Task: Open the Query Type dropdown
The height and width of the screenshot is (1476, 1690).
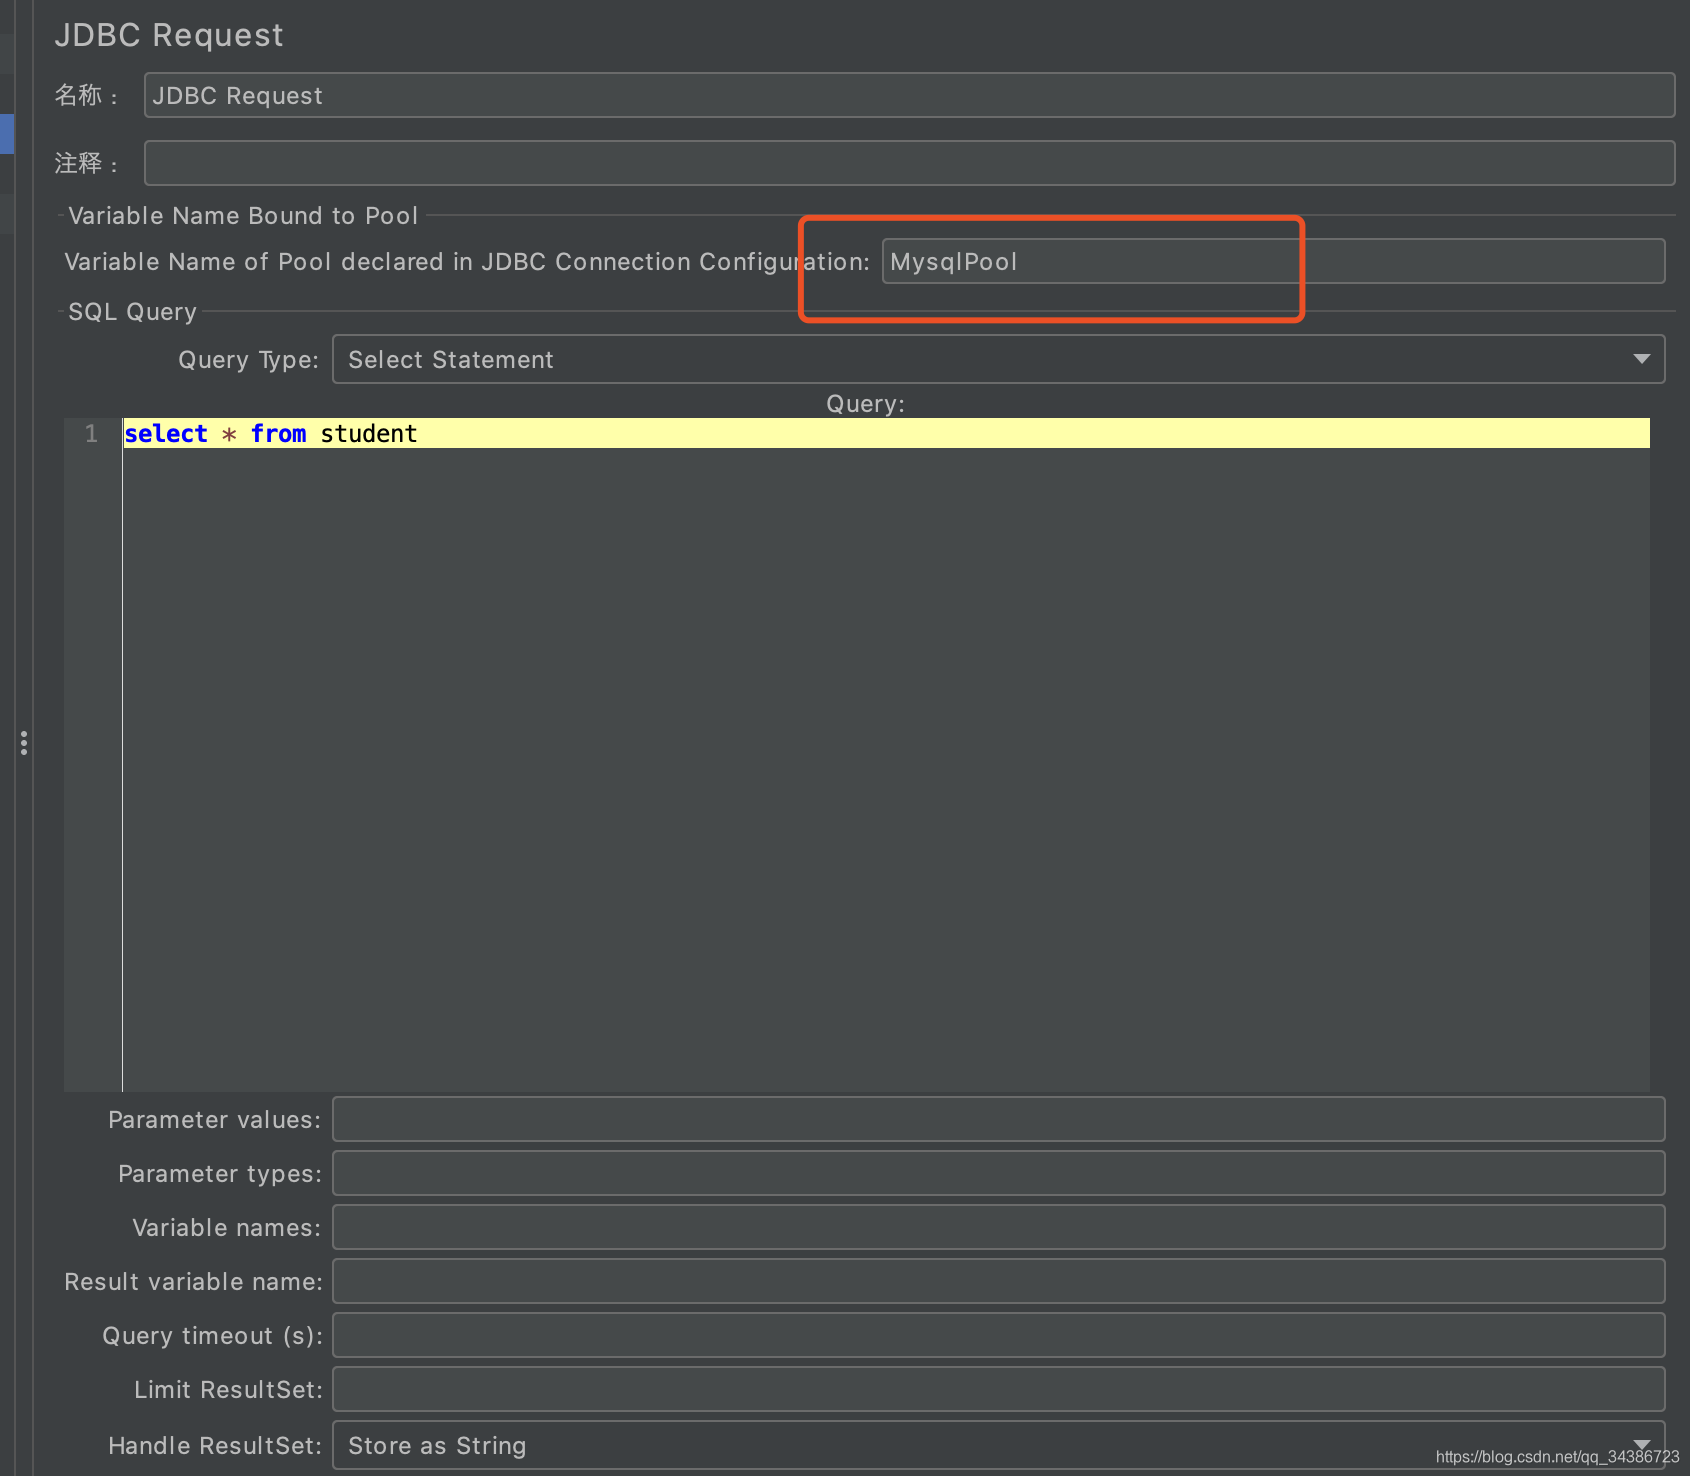Action: point(998,359)
